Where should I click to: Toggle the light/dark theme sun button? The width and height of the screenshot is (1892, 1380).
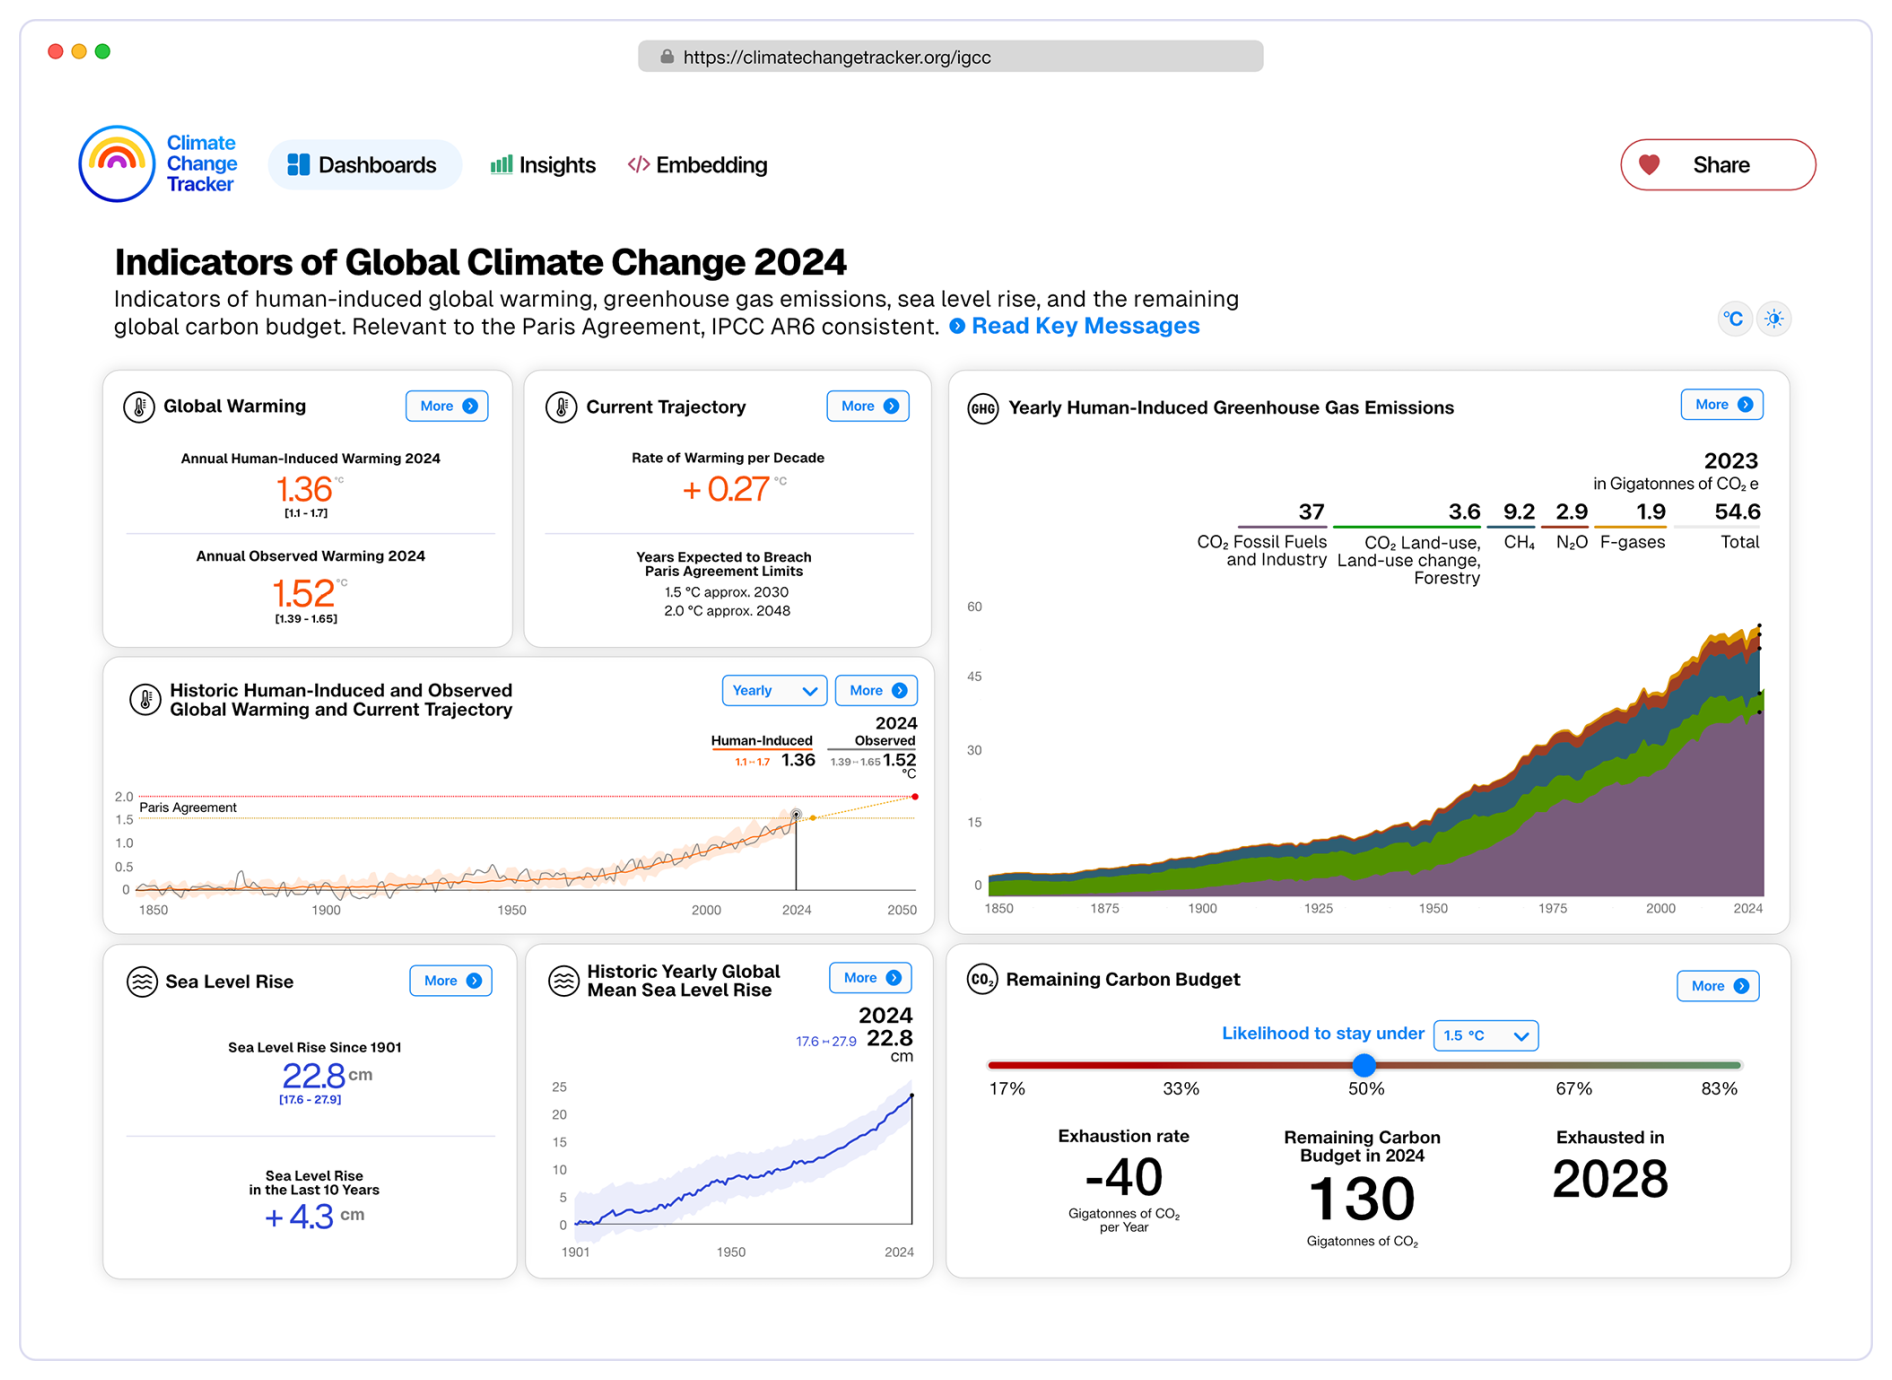(1774, 319)
